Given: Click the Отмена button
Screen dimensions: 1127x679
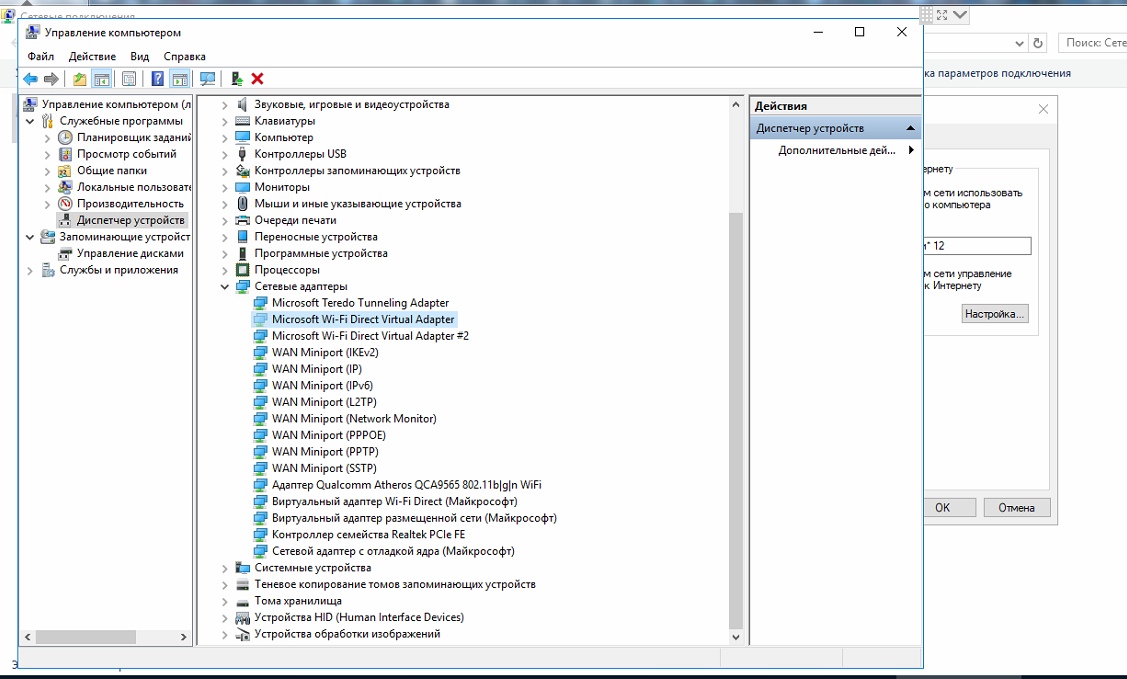Looking at the screenshot, I should pyautogui.click(x=1016, y=508).
